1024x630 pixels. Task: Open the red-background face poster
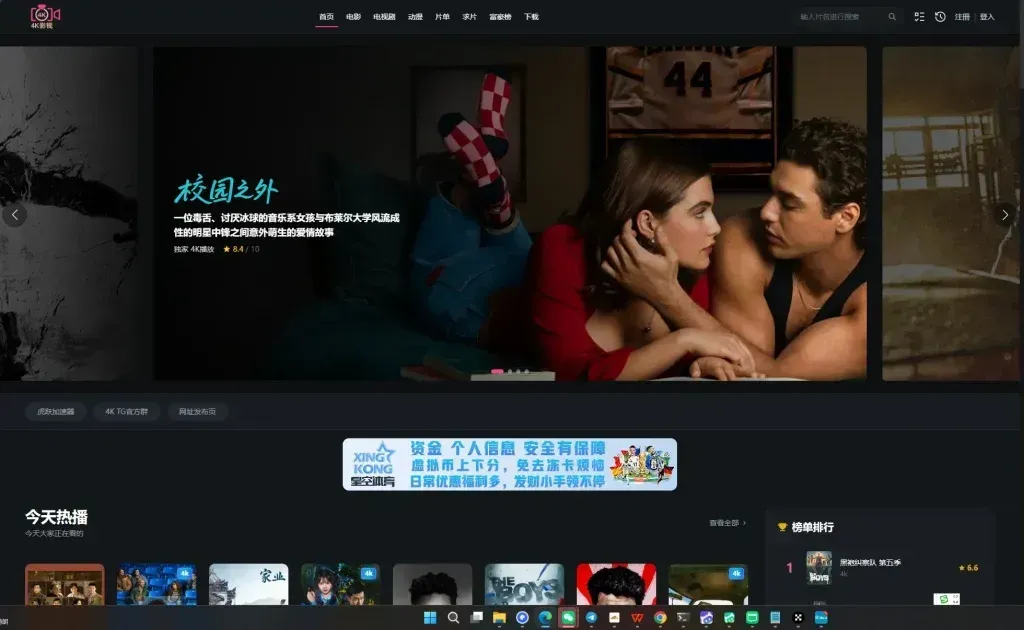[616, 584]
